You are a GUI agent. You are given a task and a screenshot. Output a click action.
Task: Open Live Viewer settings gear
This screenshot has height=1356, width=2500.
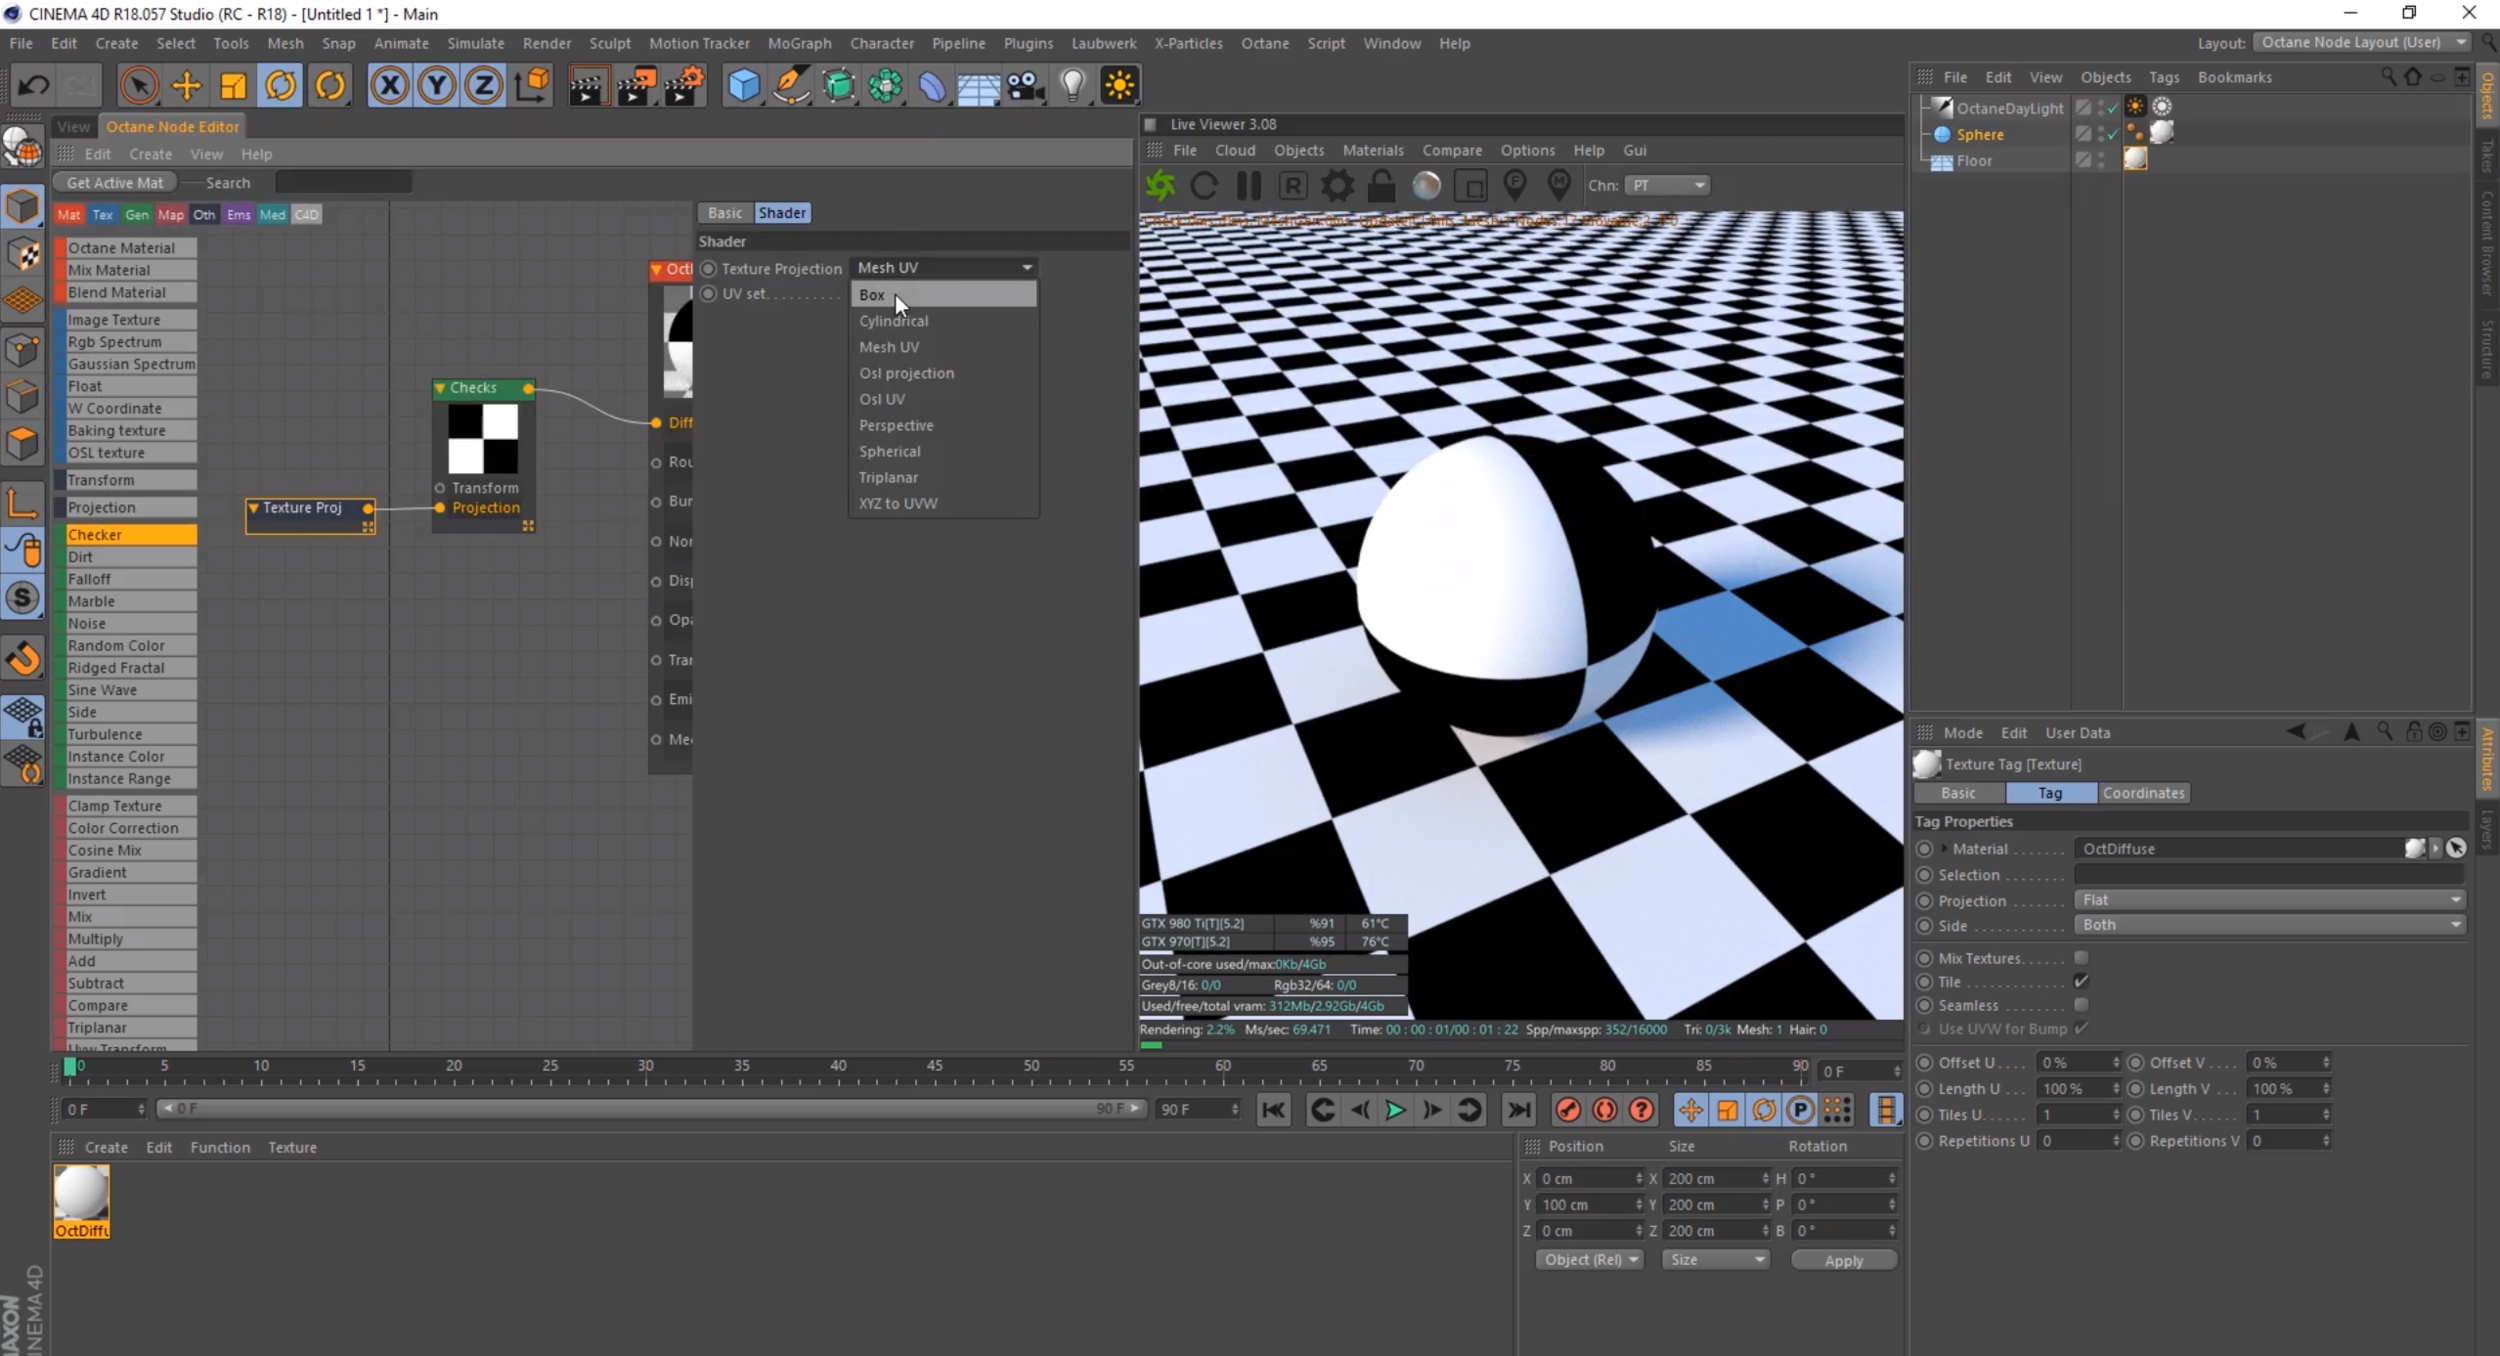pos(1337,186)
